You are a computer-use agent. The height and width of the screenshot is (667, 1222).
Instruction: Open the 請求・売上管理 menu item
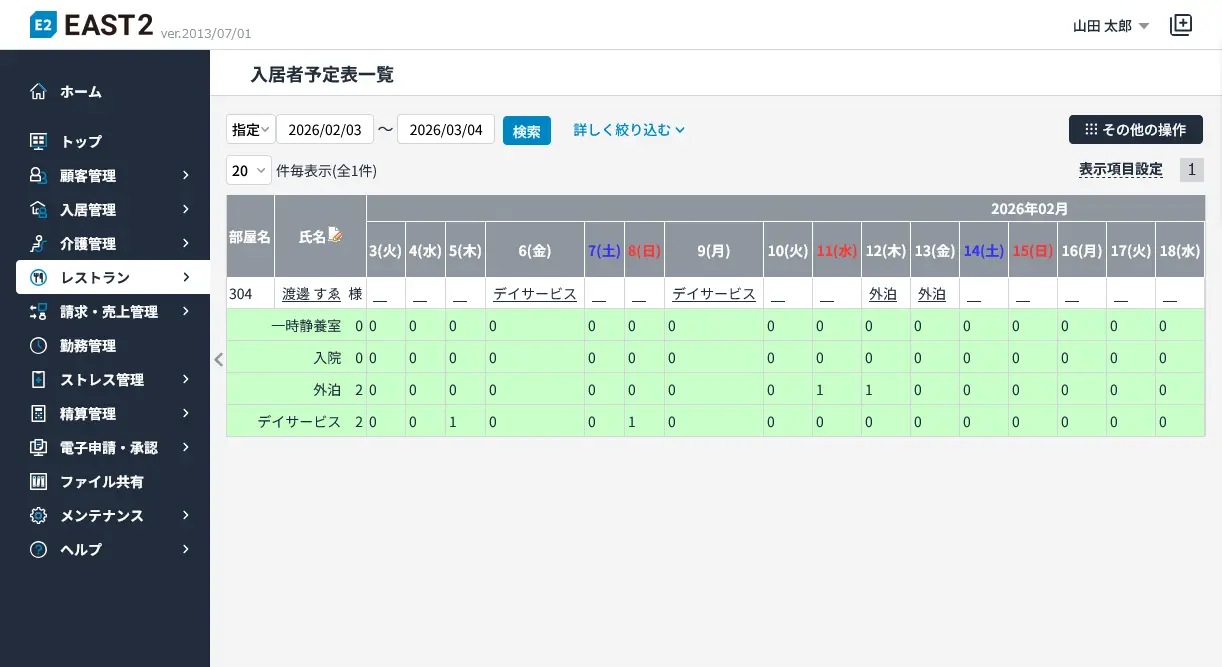point(112,312)
